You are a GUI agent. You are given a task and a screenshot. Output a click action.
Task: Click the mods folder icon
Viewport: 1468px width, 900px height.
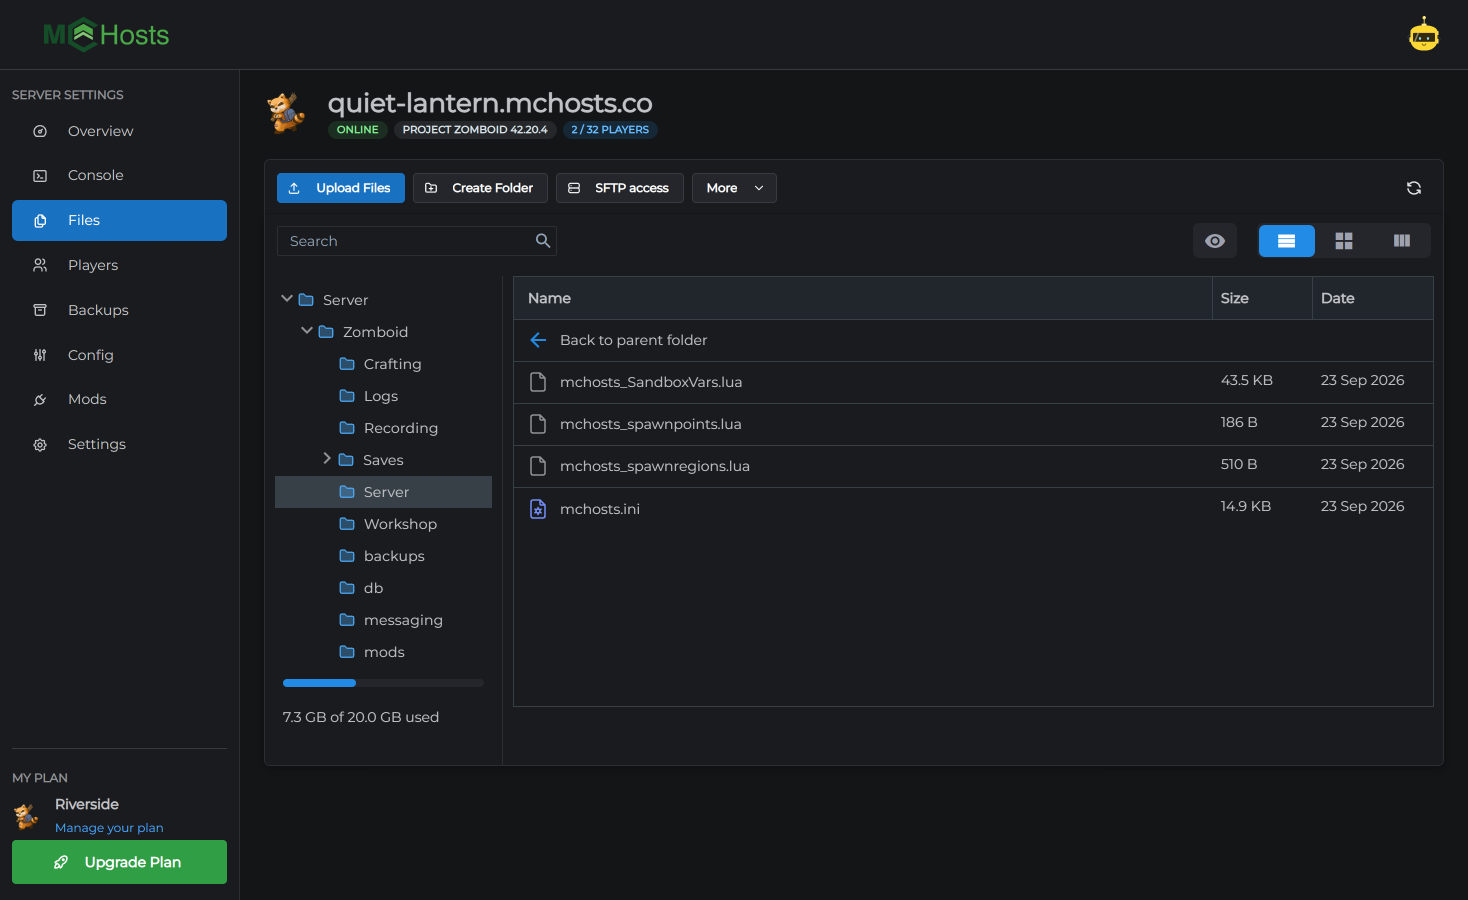[x=347, y=652]
